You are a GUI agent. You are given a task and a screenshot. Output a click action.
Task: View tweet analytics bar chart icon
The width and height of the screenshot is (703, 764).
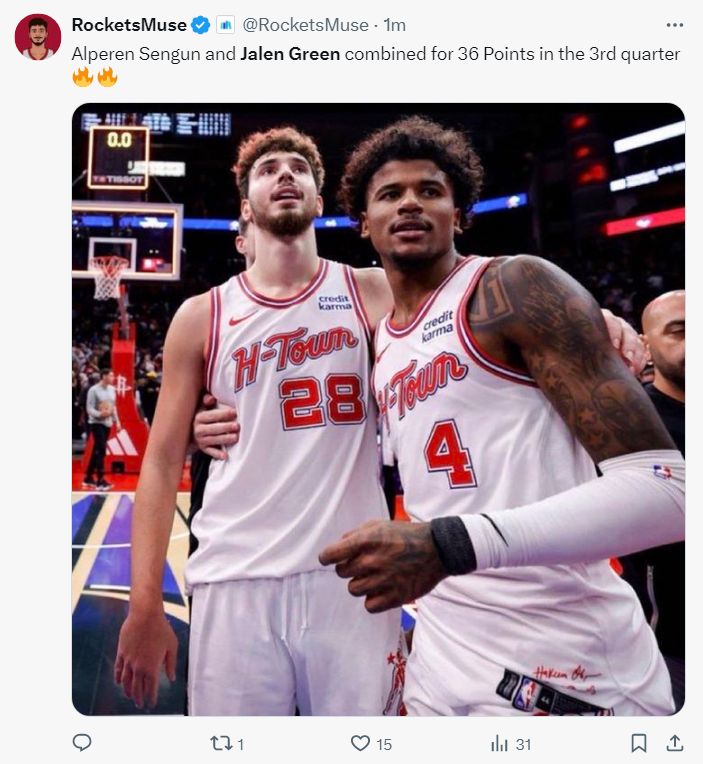499,744
